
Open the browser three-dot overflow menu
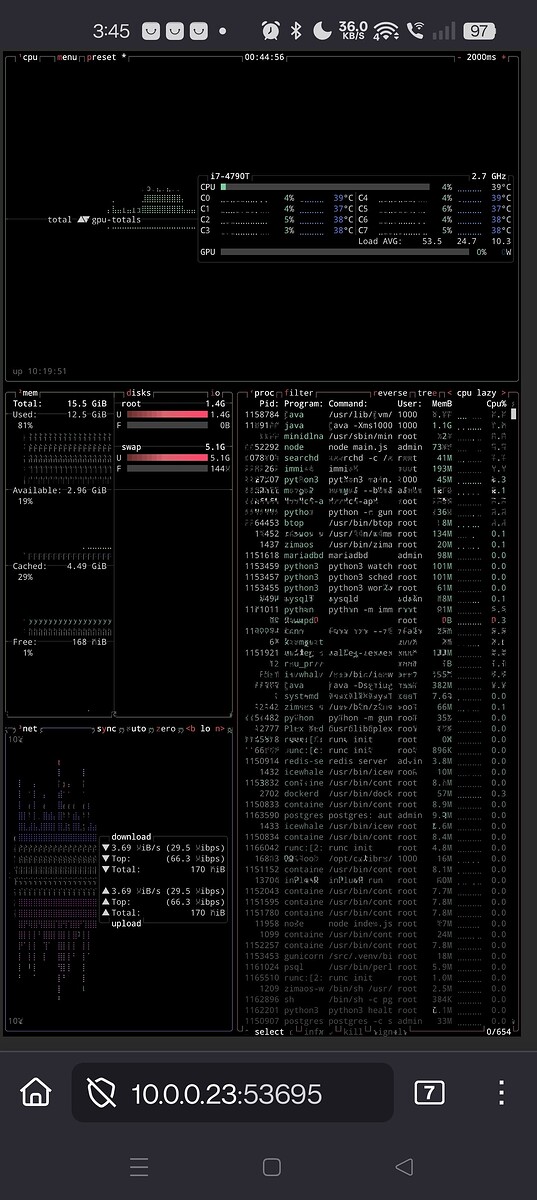502,1091
